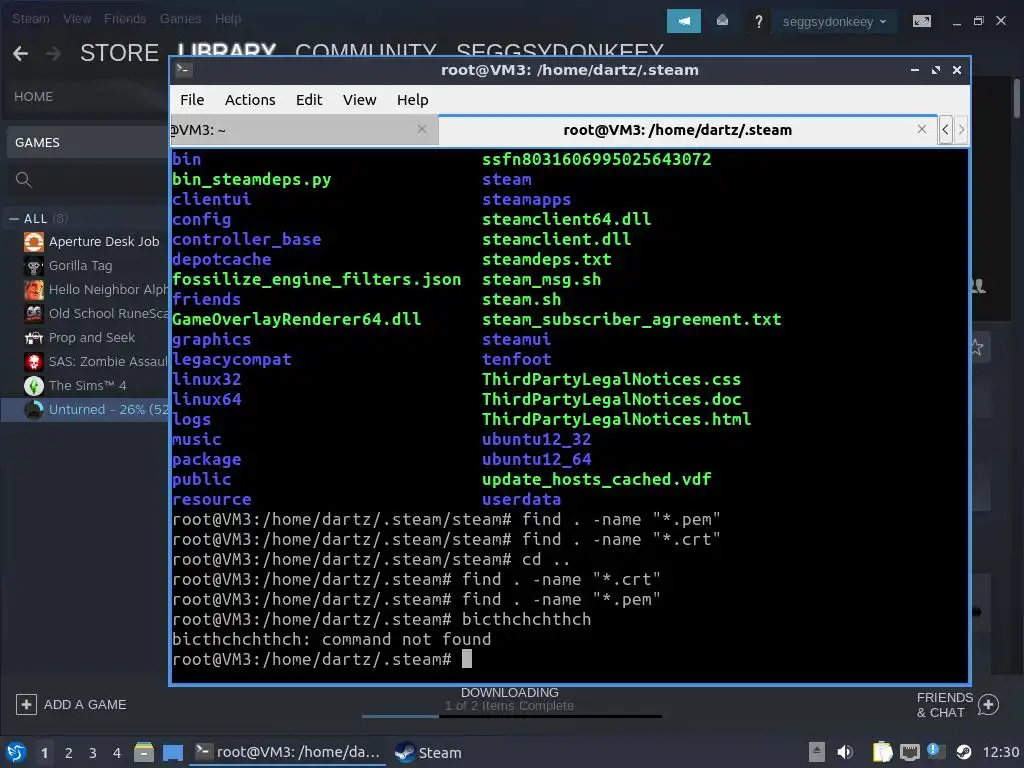Select Unturned downloading entry in library

tap(85, 409)
